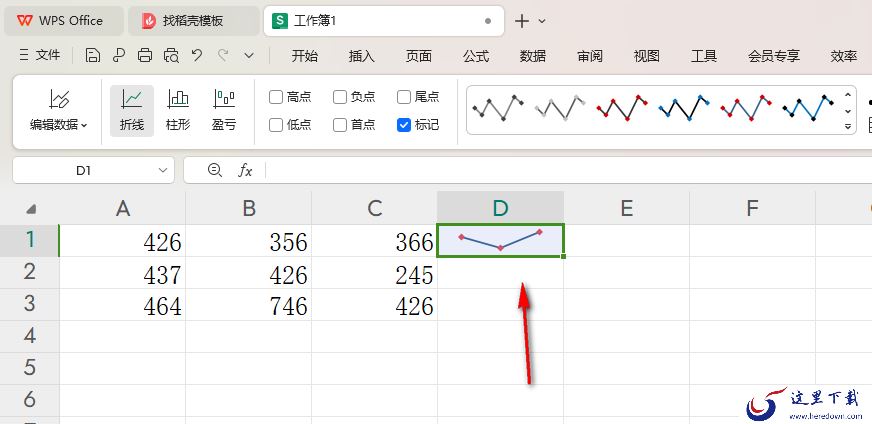The height and width of the screenshot is (424, 872).
Task: Click cell A2 with value 437
Action: 123,273
